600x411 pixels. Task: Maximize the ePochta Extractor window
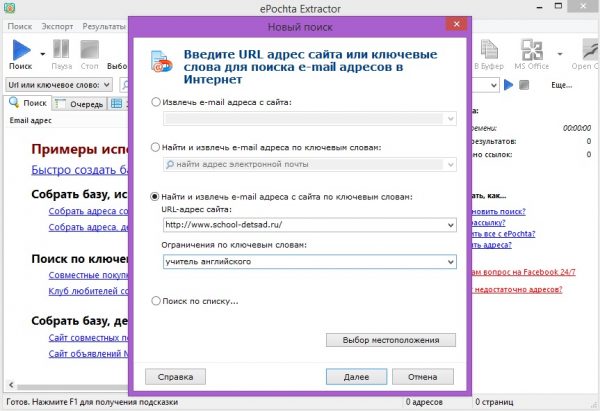click(x=559, y=6)
